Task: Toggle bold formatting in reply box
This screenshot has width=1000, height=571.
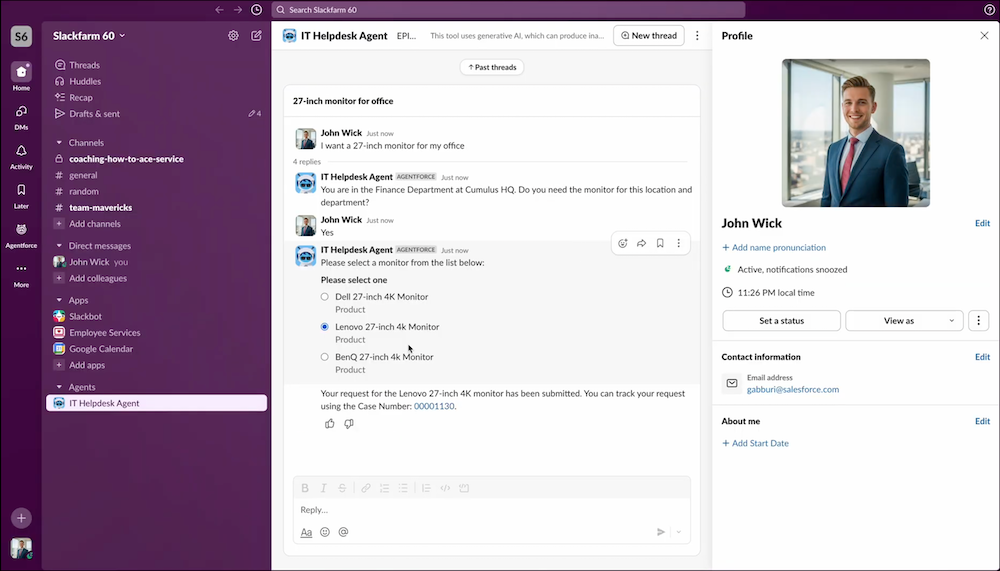Action: click(x=305, y=488)
